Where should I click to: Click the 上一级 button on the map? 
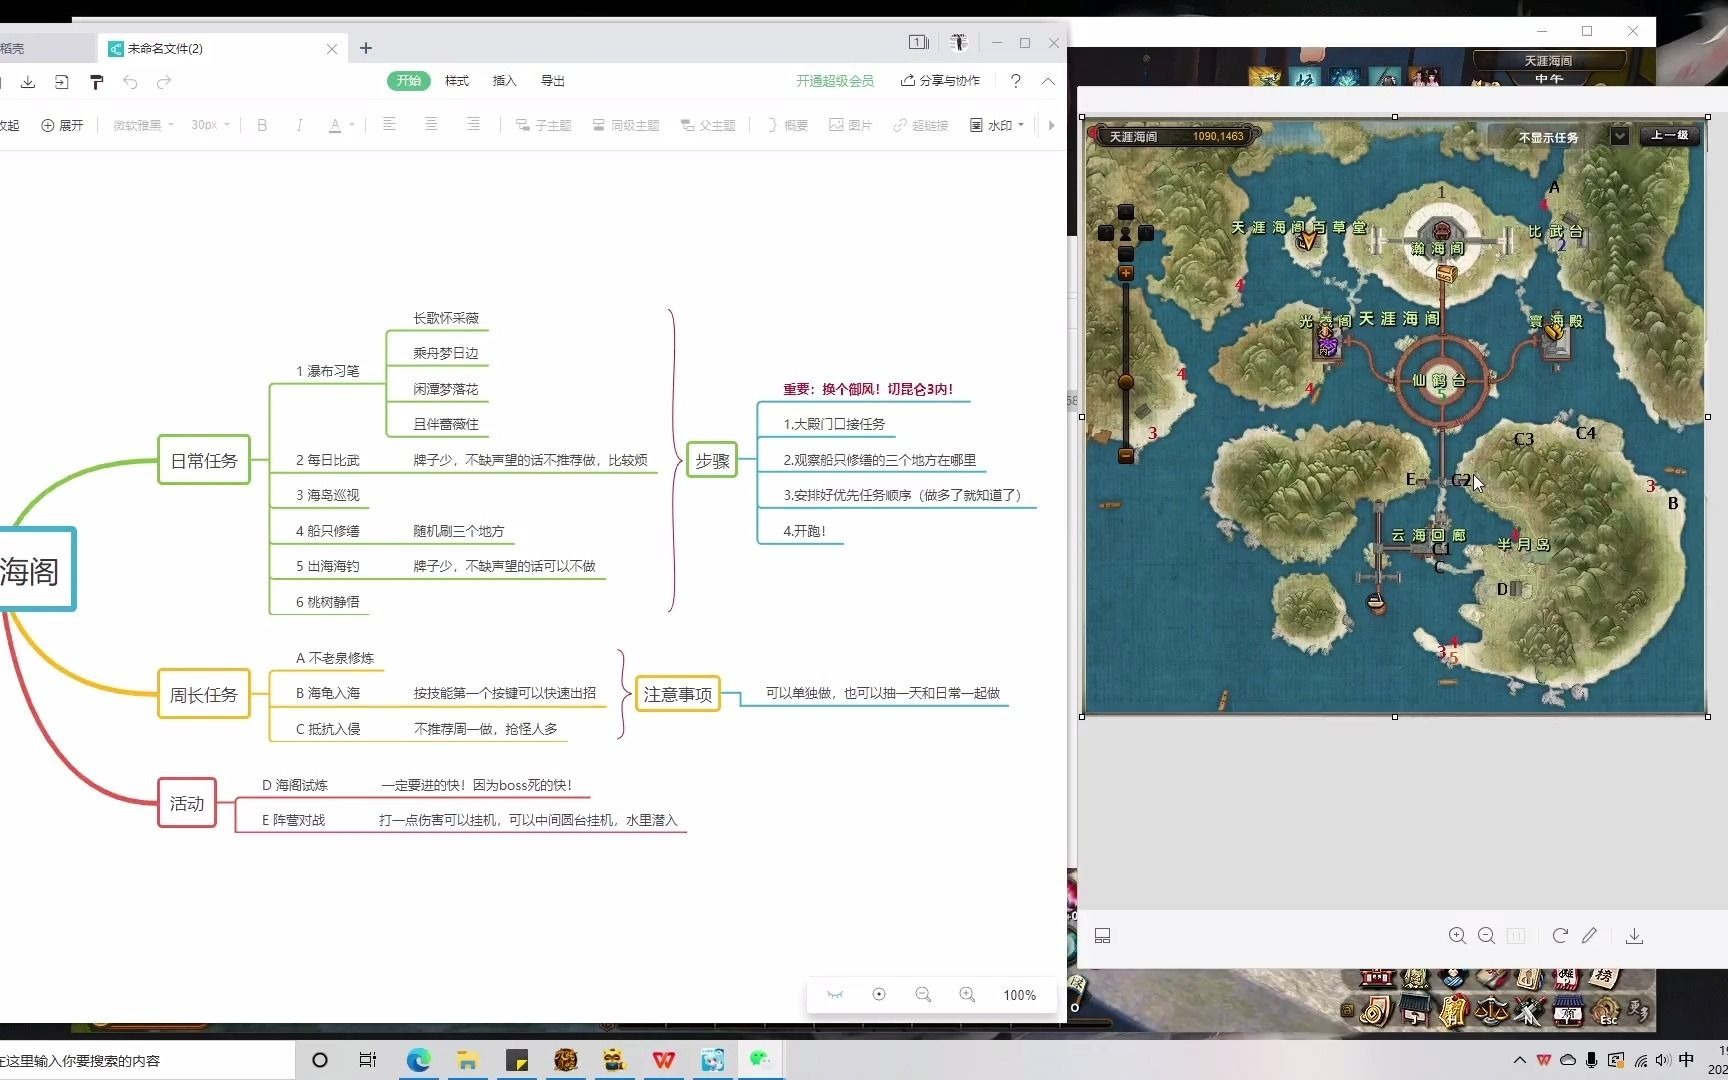(x=1669, y=135)
